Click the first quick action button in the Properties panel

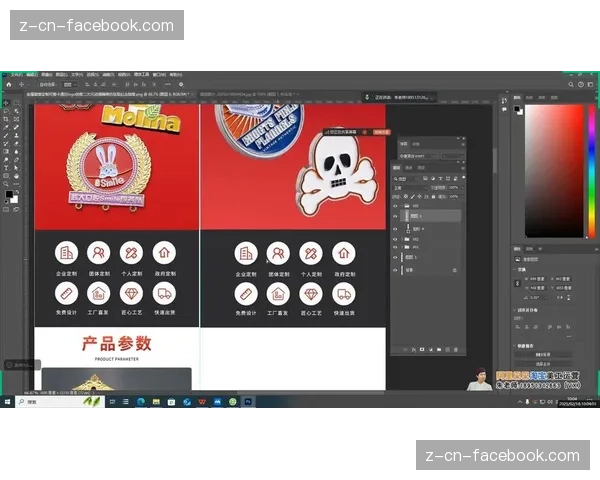543,354
